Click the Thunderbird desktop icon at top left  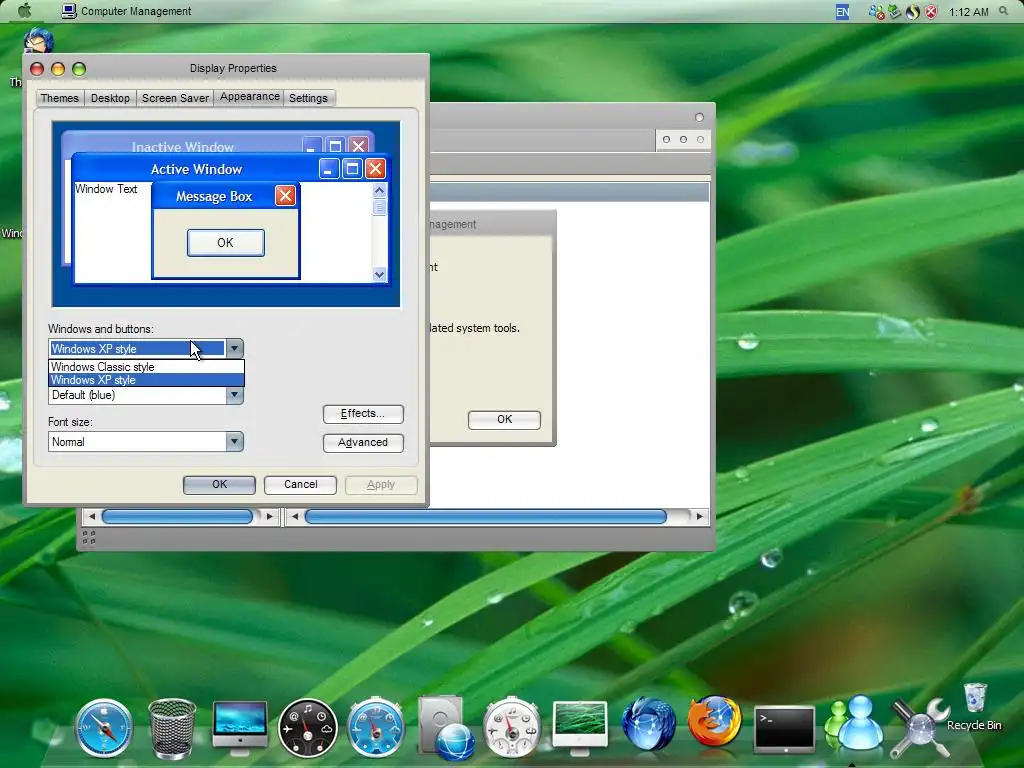point(38,41)
